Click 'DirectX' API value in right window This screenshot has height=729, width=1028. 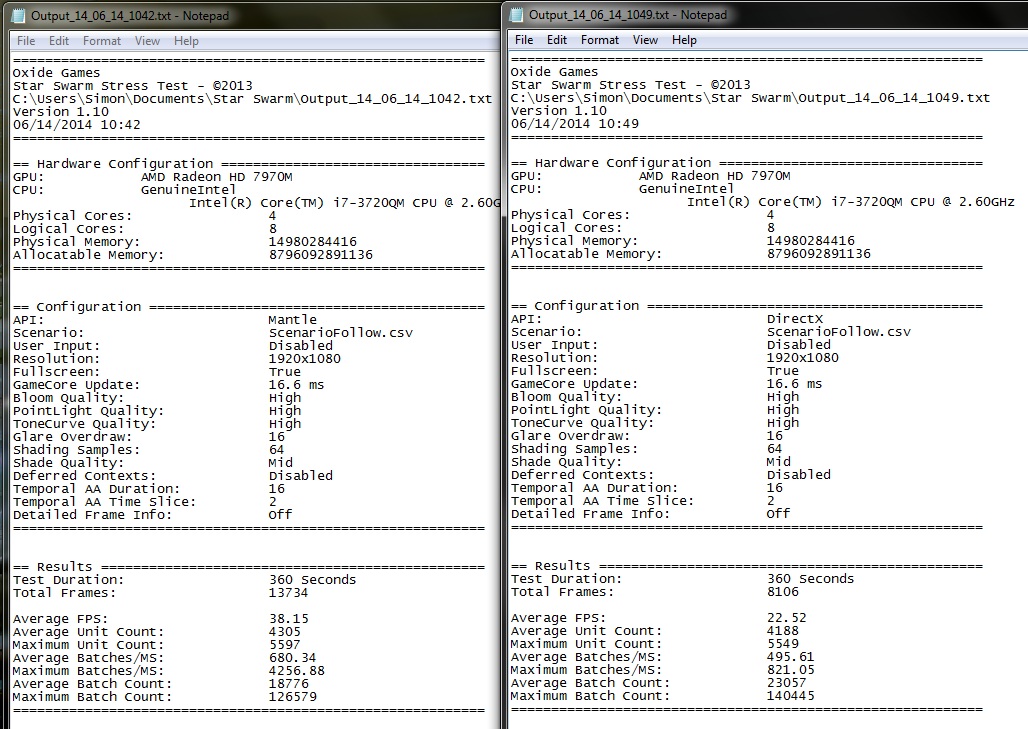(x=795, y=319)
